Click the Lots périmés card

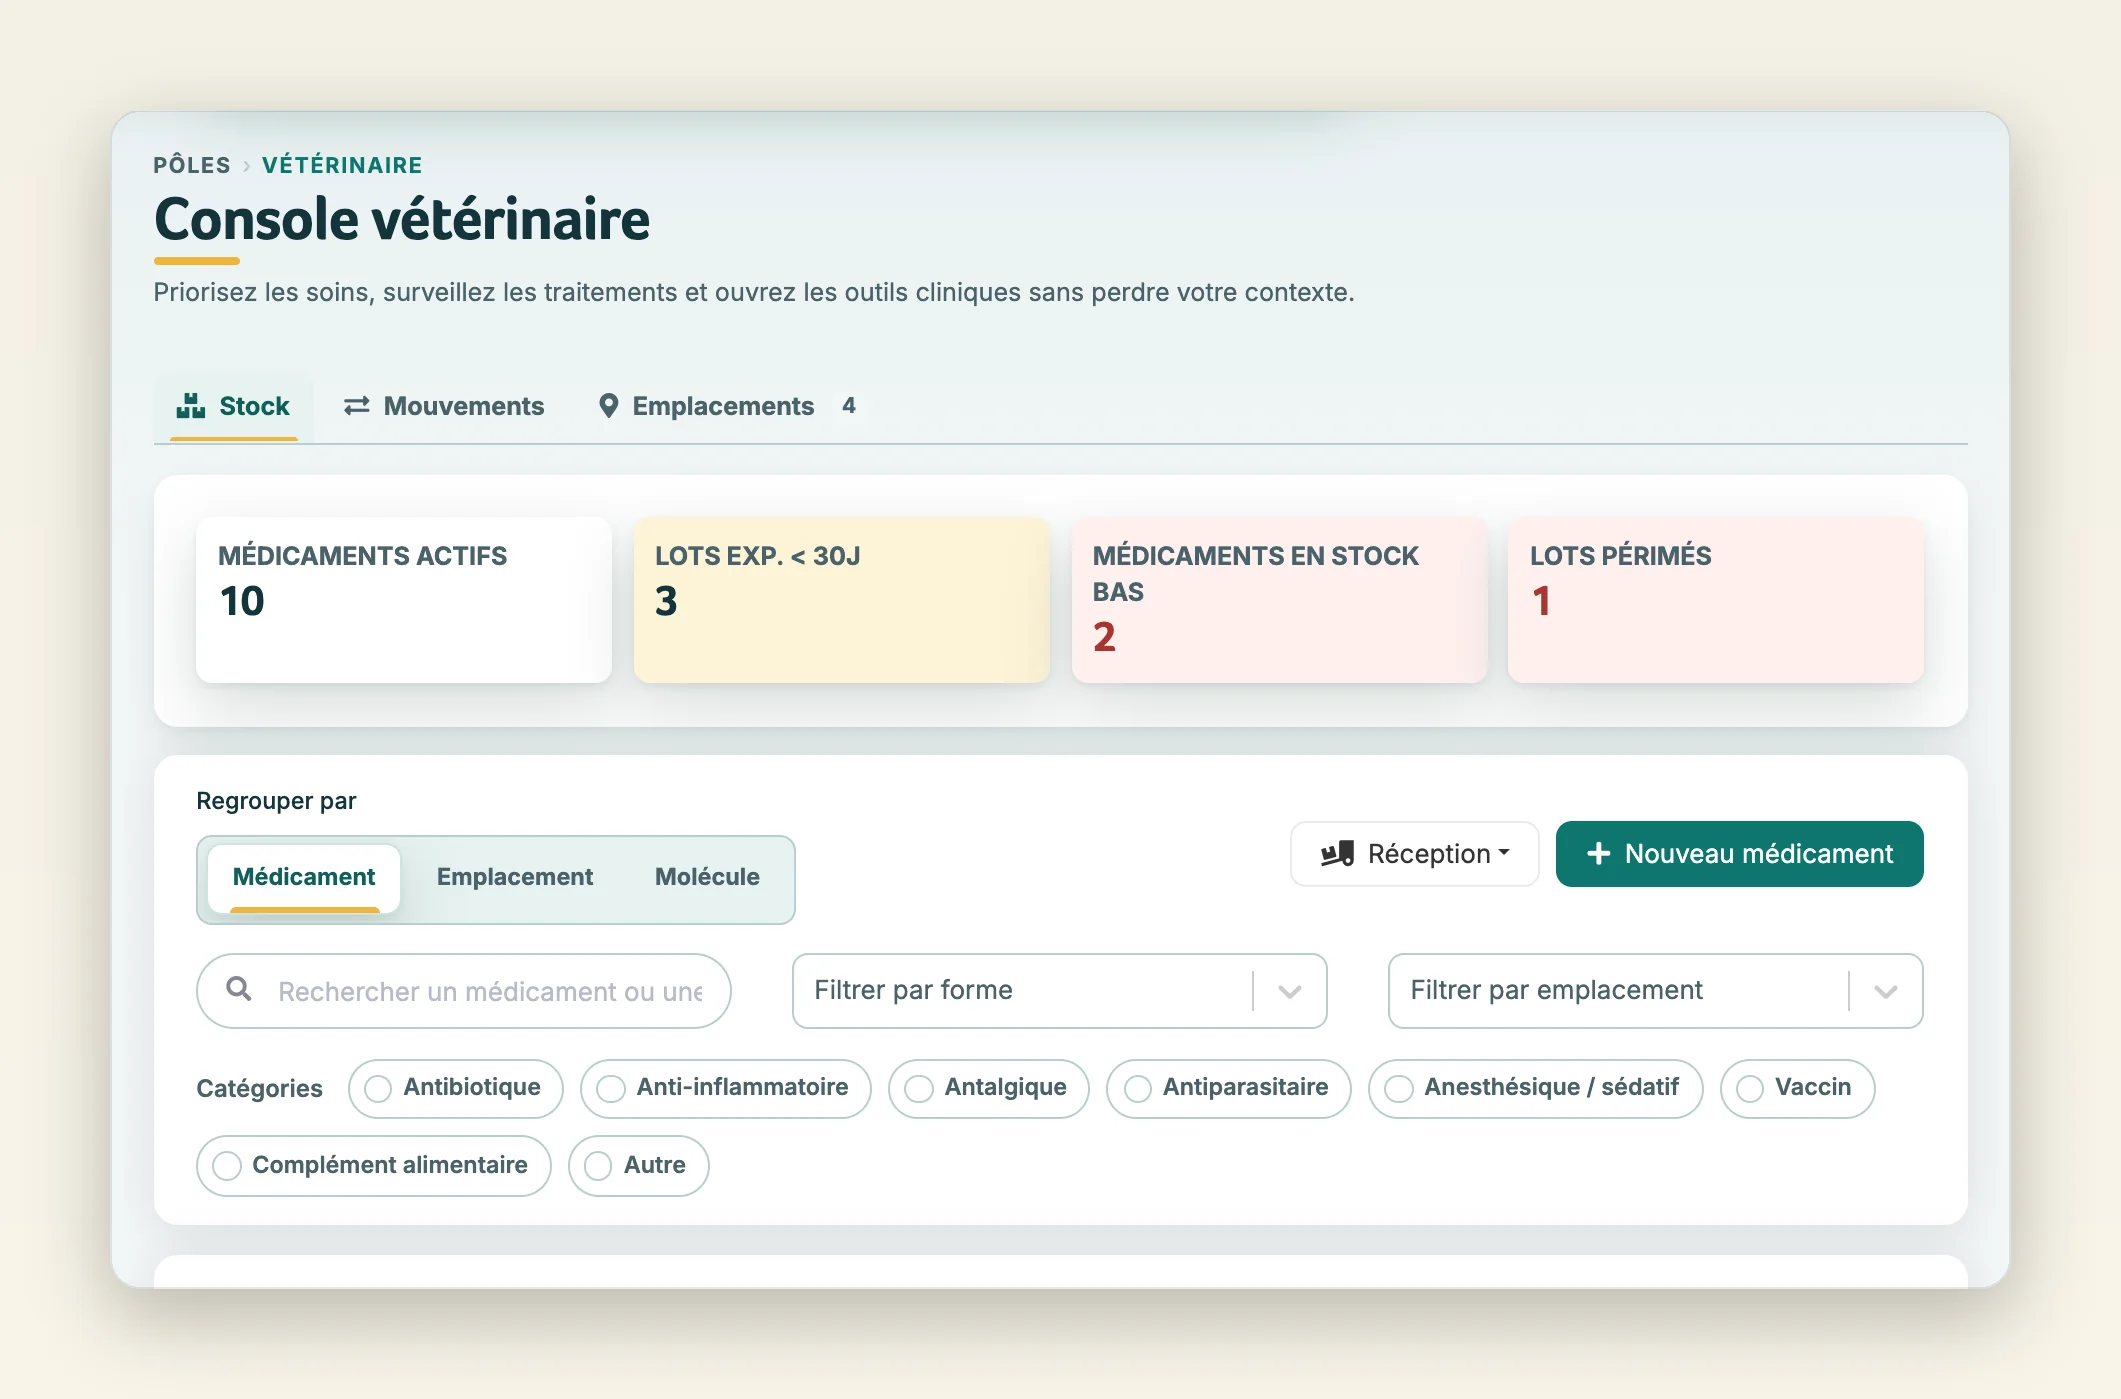pos(1716,600)
